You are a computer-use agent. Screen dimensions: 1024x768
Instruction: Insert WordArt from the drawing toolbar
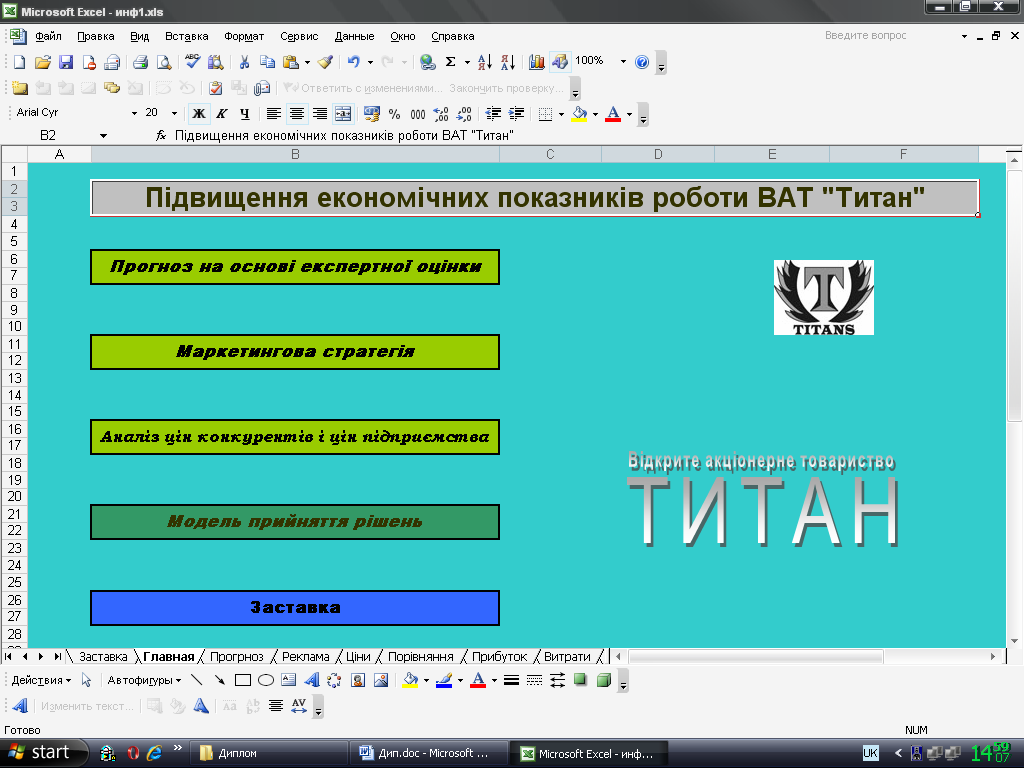point(311,681)
